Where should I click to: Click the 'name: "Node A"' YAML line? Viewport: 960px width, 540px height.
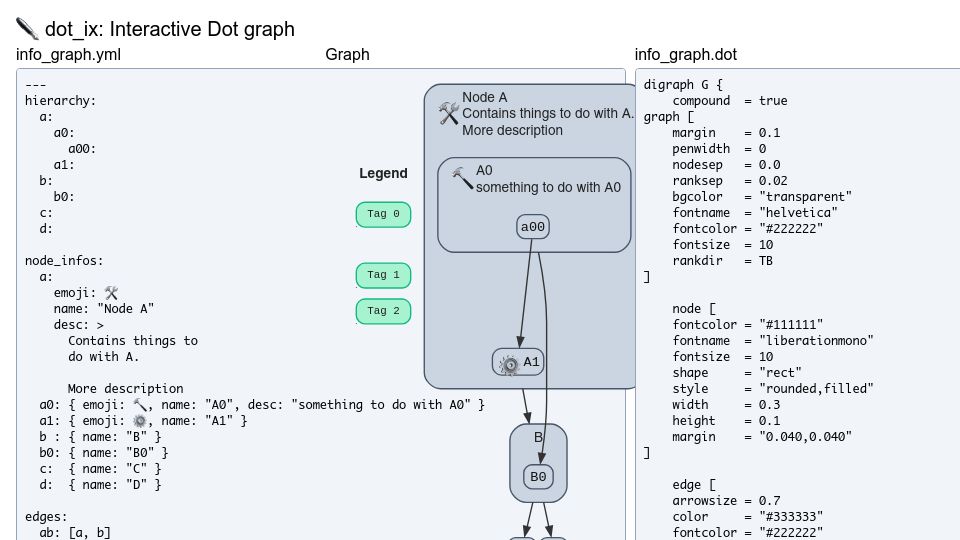(103, 309)
